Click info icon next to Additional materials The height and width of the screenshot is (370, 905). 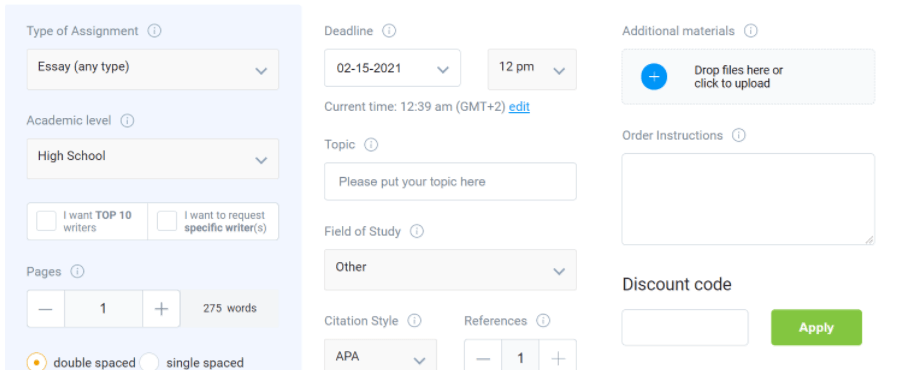(750, 31)
